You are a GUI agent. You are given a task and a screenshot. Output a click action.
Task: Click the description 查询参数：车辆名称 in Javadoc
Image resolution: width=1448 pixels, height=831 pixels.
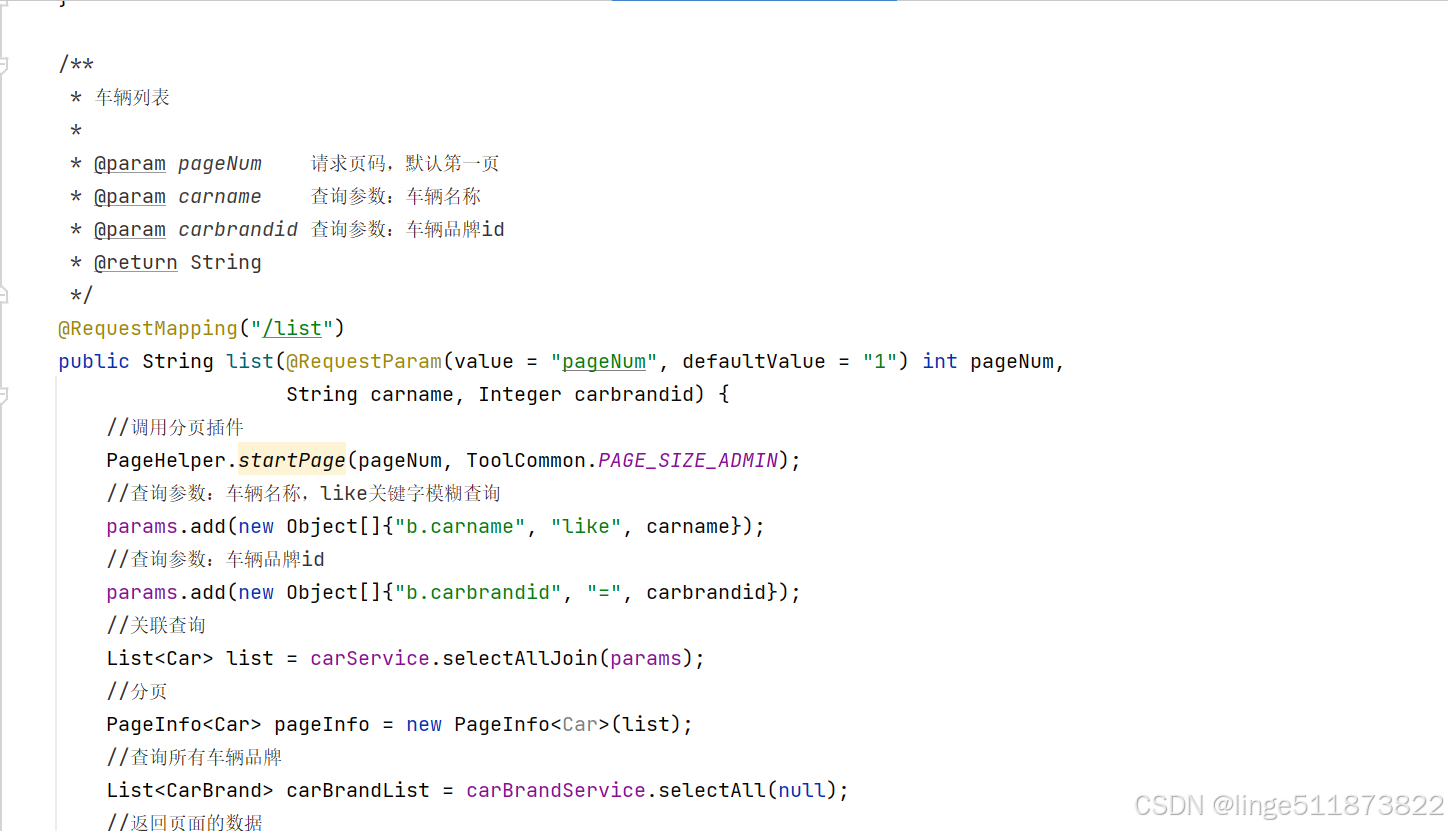coord(396,197)
